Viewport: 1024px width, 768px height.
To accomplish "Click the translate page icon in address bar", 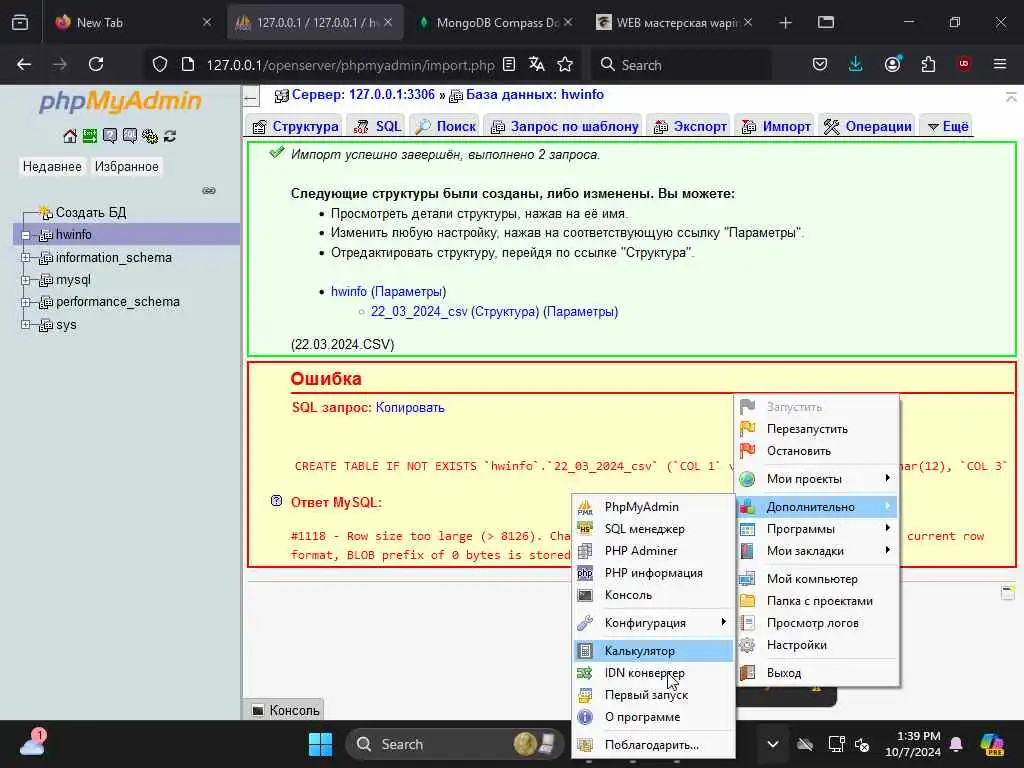I will 537,64.
